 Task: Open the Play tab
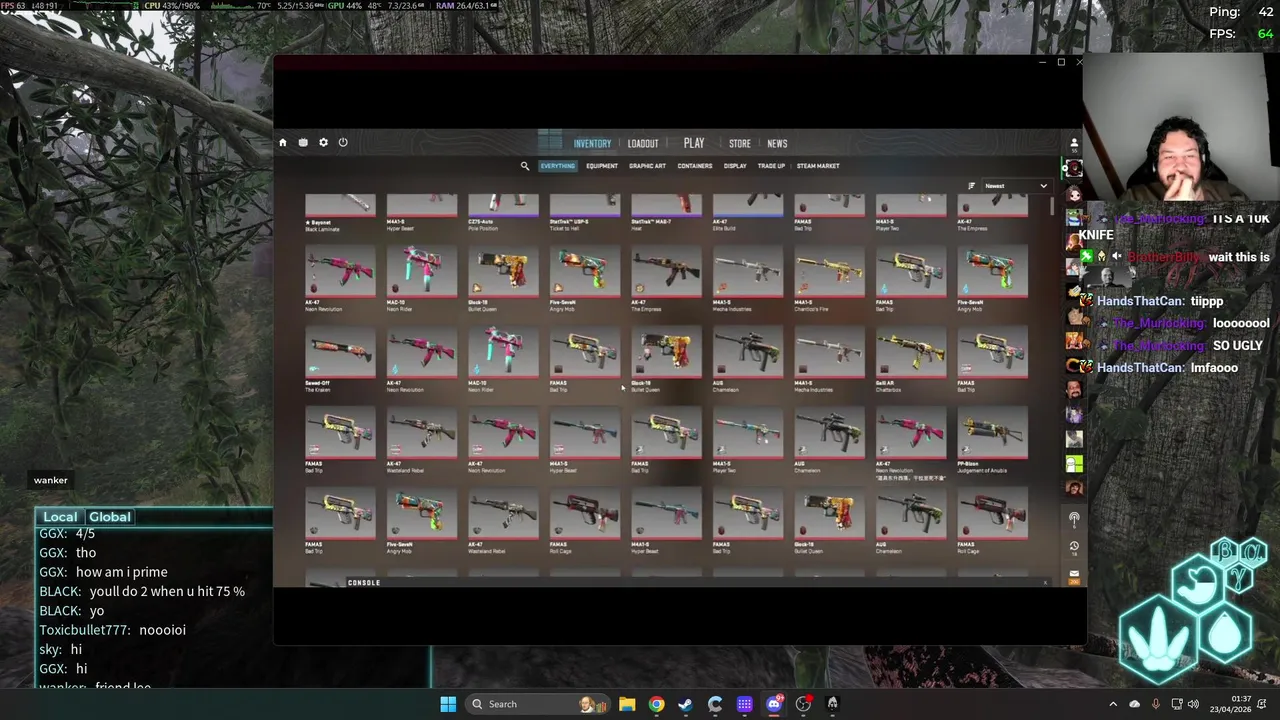[x=694, y=143]
